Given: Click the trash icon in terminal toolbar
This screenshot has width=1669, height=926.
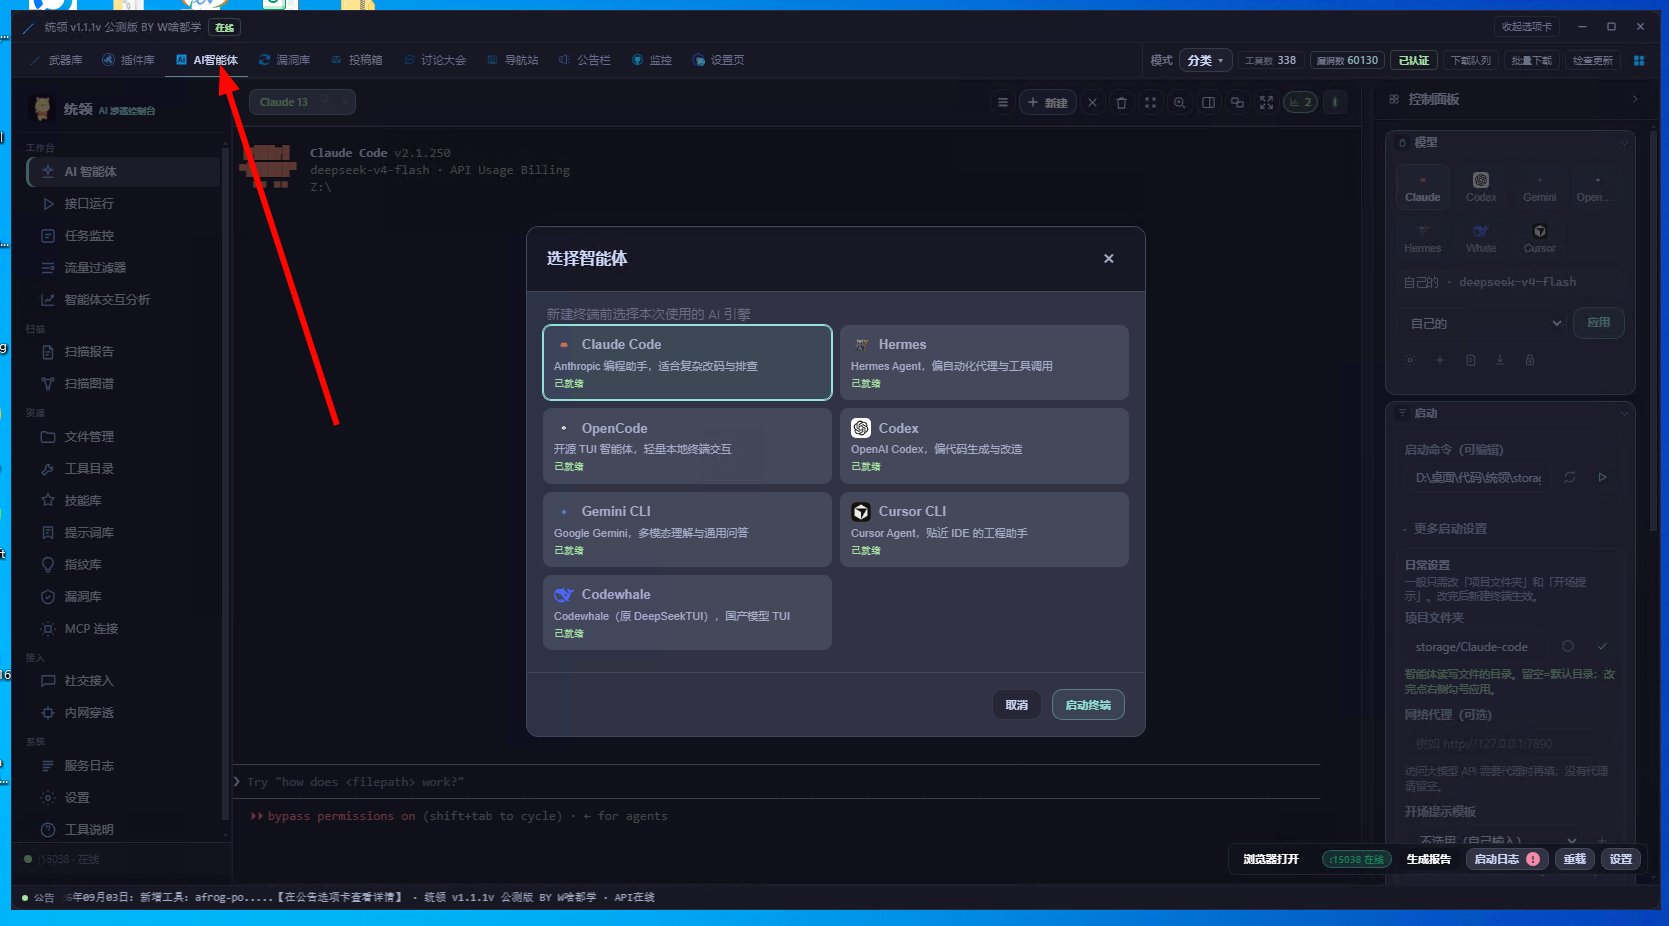Looking at the screenshot, I should pyautogui.click(x=1121, y=102).
